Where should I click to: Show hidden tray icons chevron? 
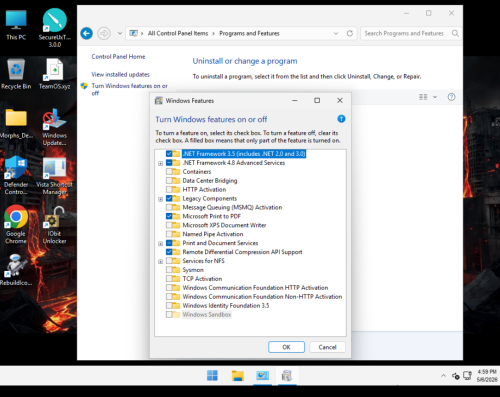(x=443, y=376)
